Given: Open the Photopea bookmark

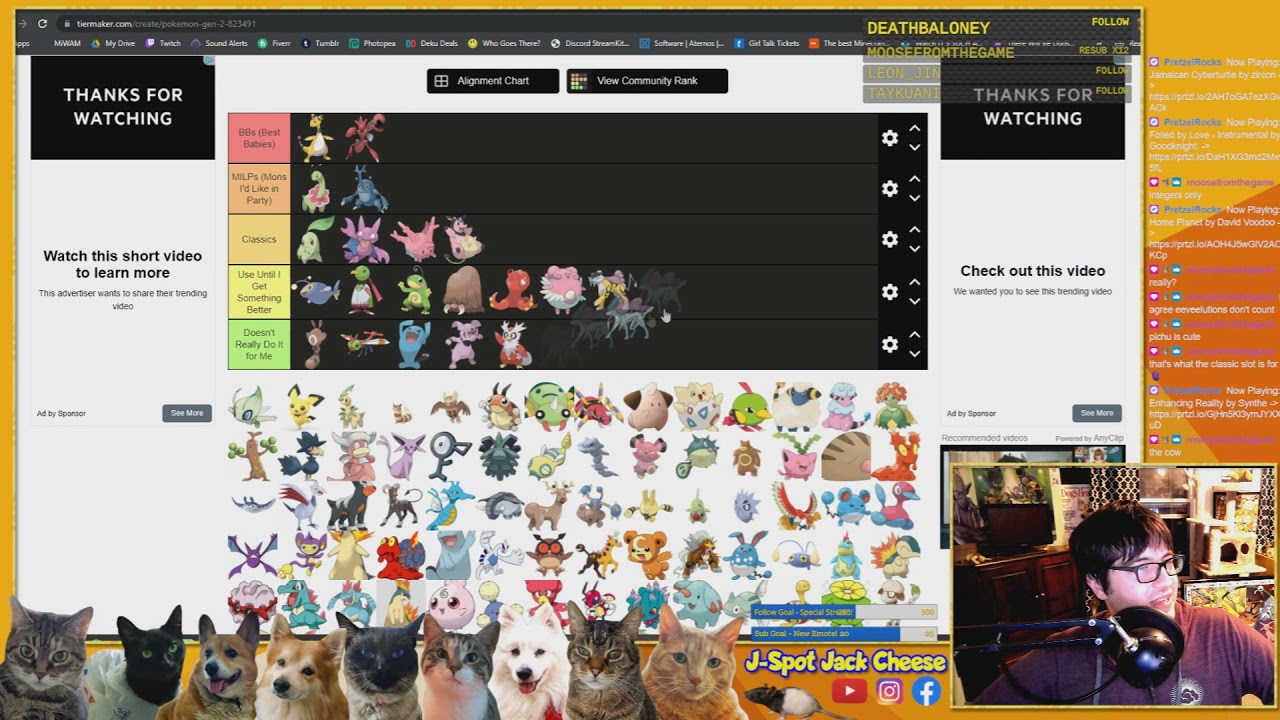Looking at the screenshot, I should 372,43.
